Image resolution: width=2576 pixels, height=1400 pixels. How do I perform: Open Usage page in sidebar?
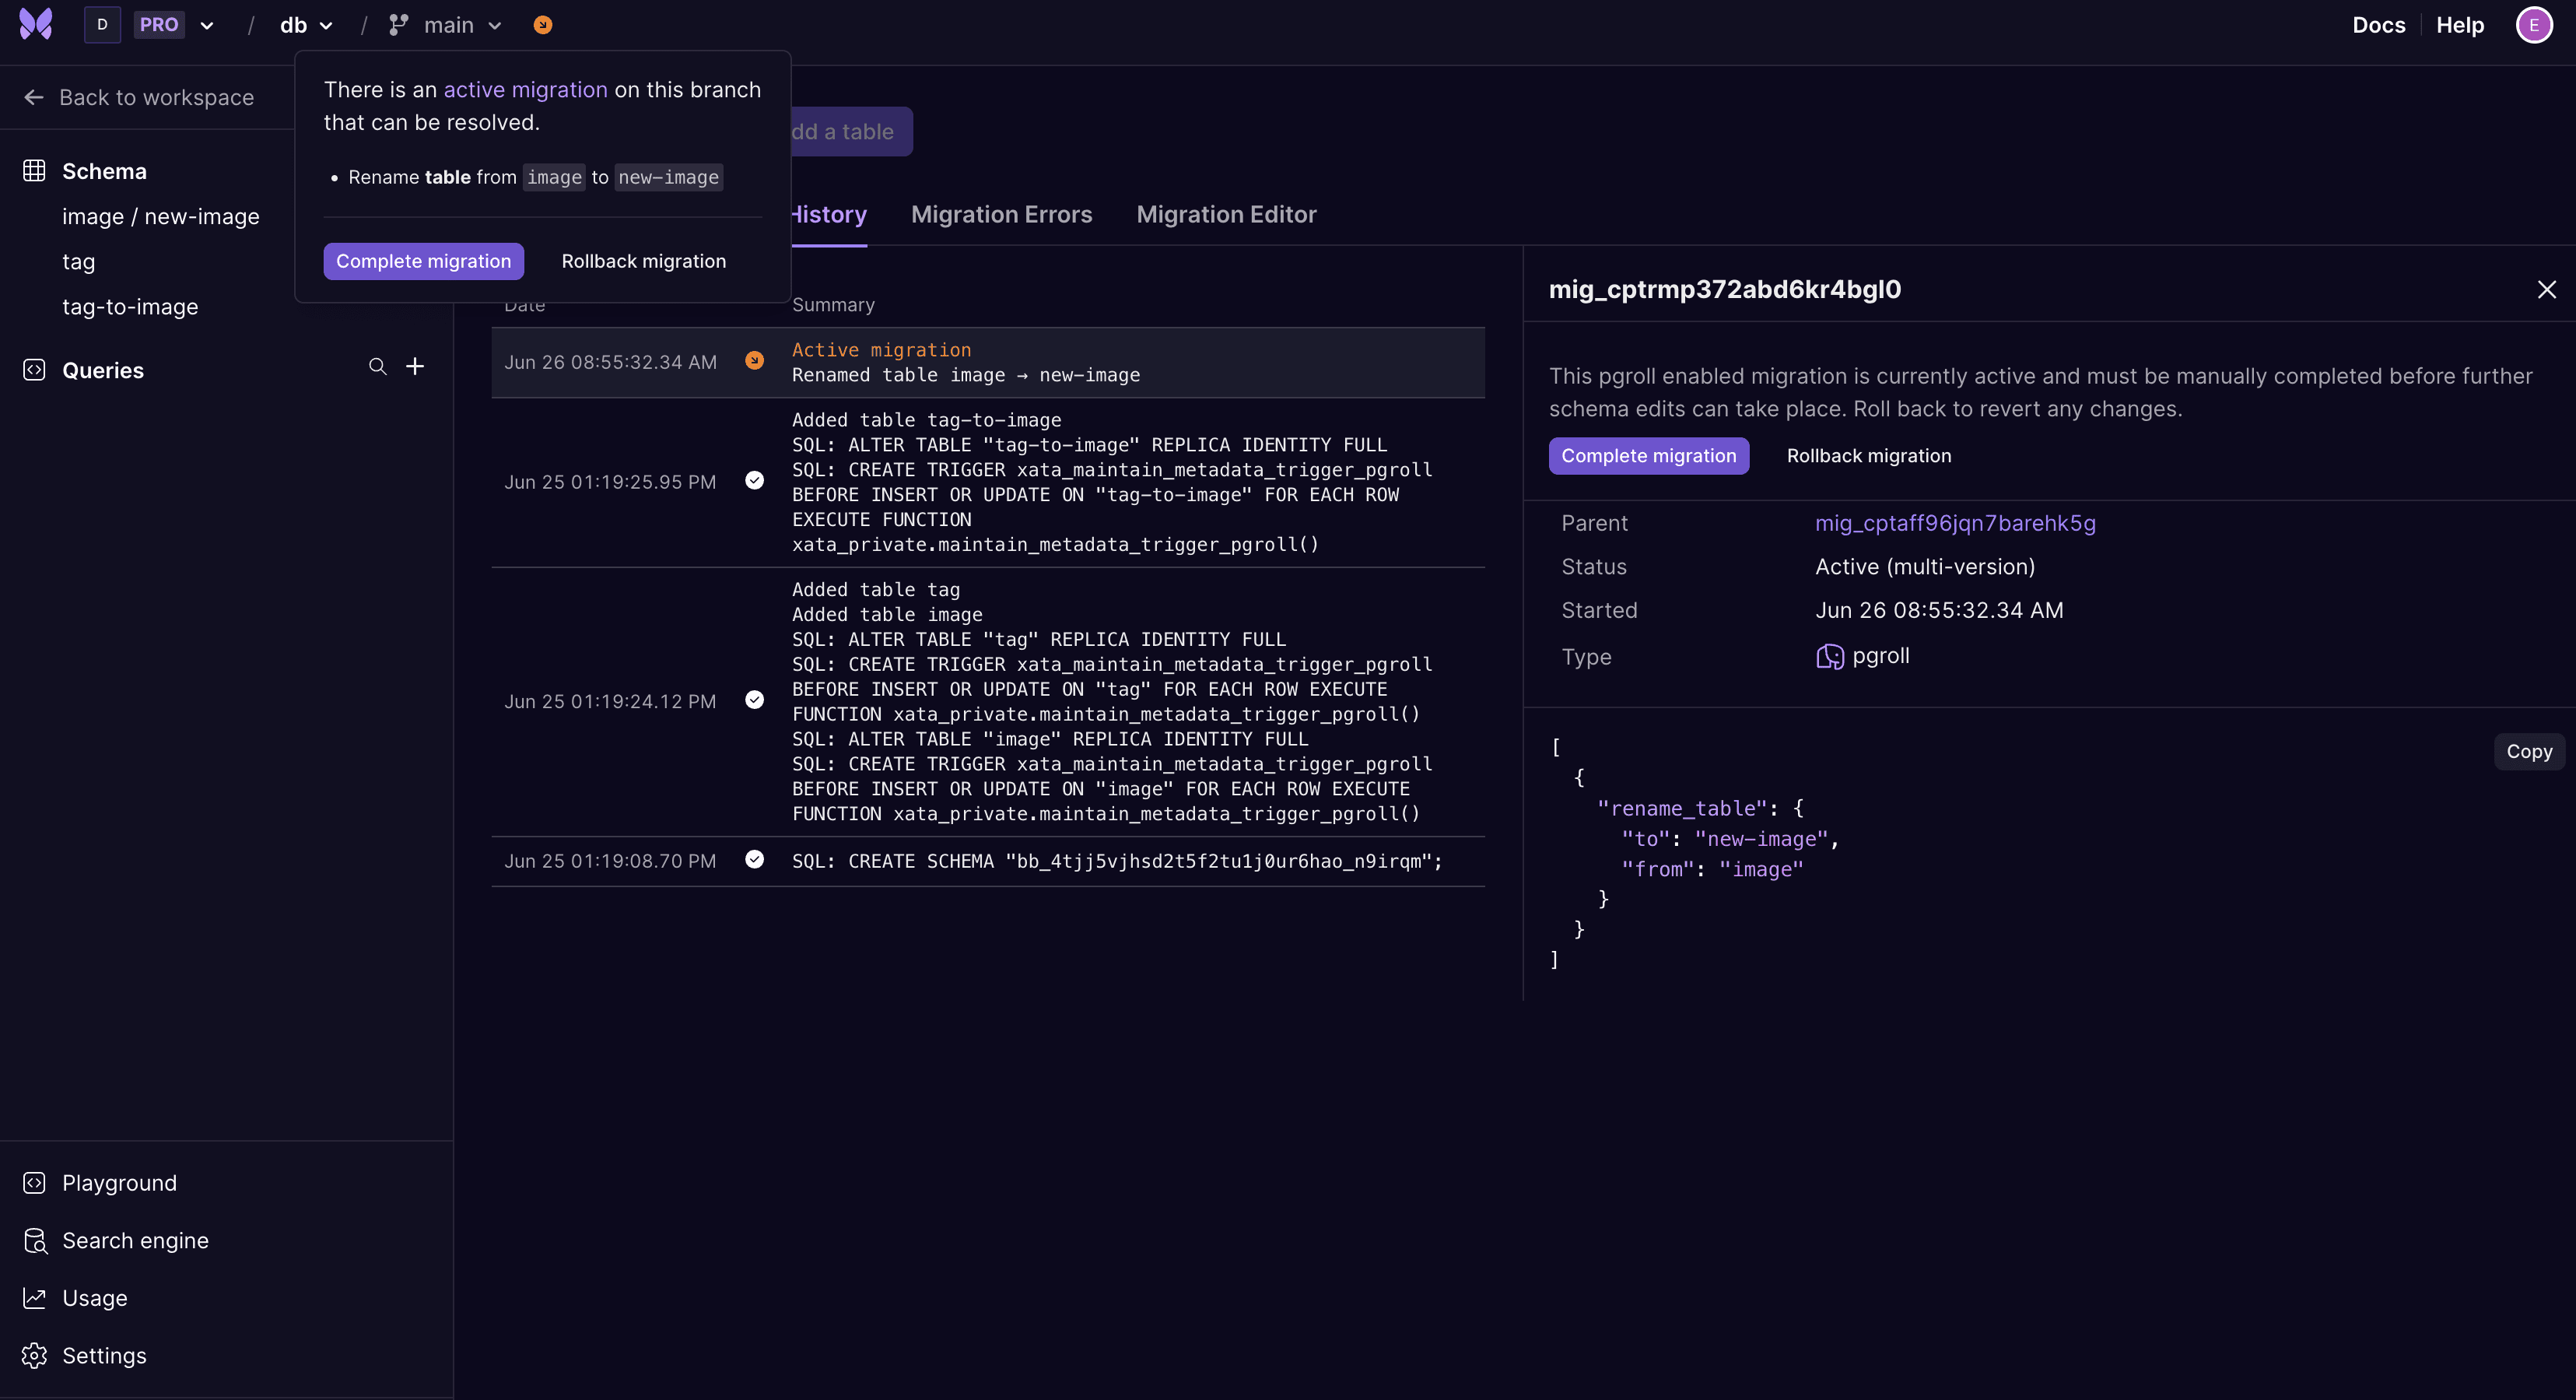[95, 1298]
